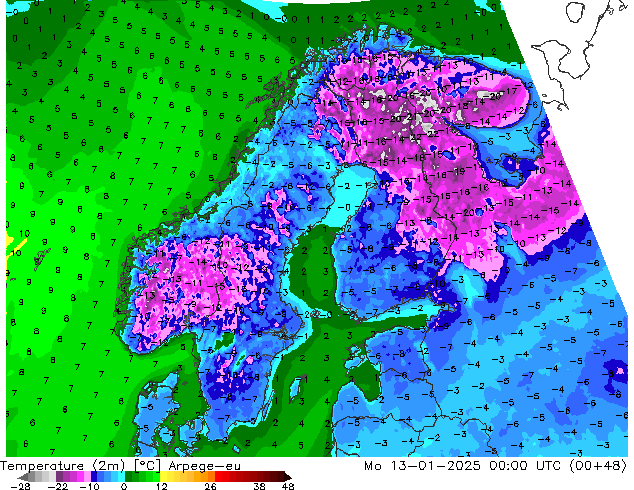The height and width of the screenshot is (490, 634).
Task: Click the yellow warm patch on the left map edge
Action: pyautogui.click(x=16, y=245)
